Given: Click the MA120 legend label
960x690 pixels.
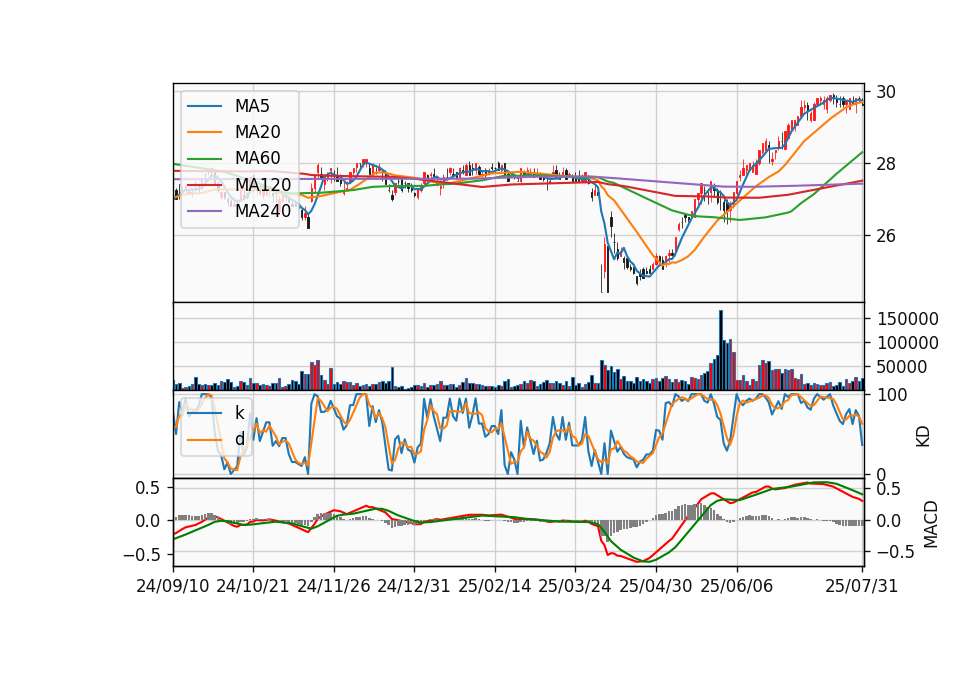Looking at the screenshot, I should point(263,184).
